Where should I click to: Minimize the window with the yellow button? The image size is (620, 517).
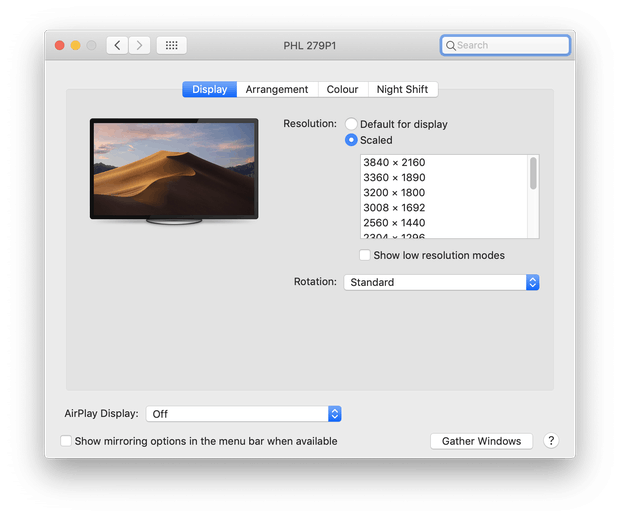[x=76, y=45]
